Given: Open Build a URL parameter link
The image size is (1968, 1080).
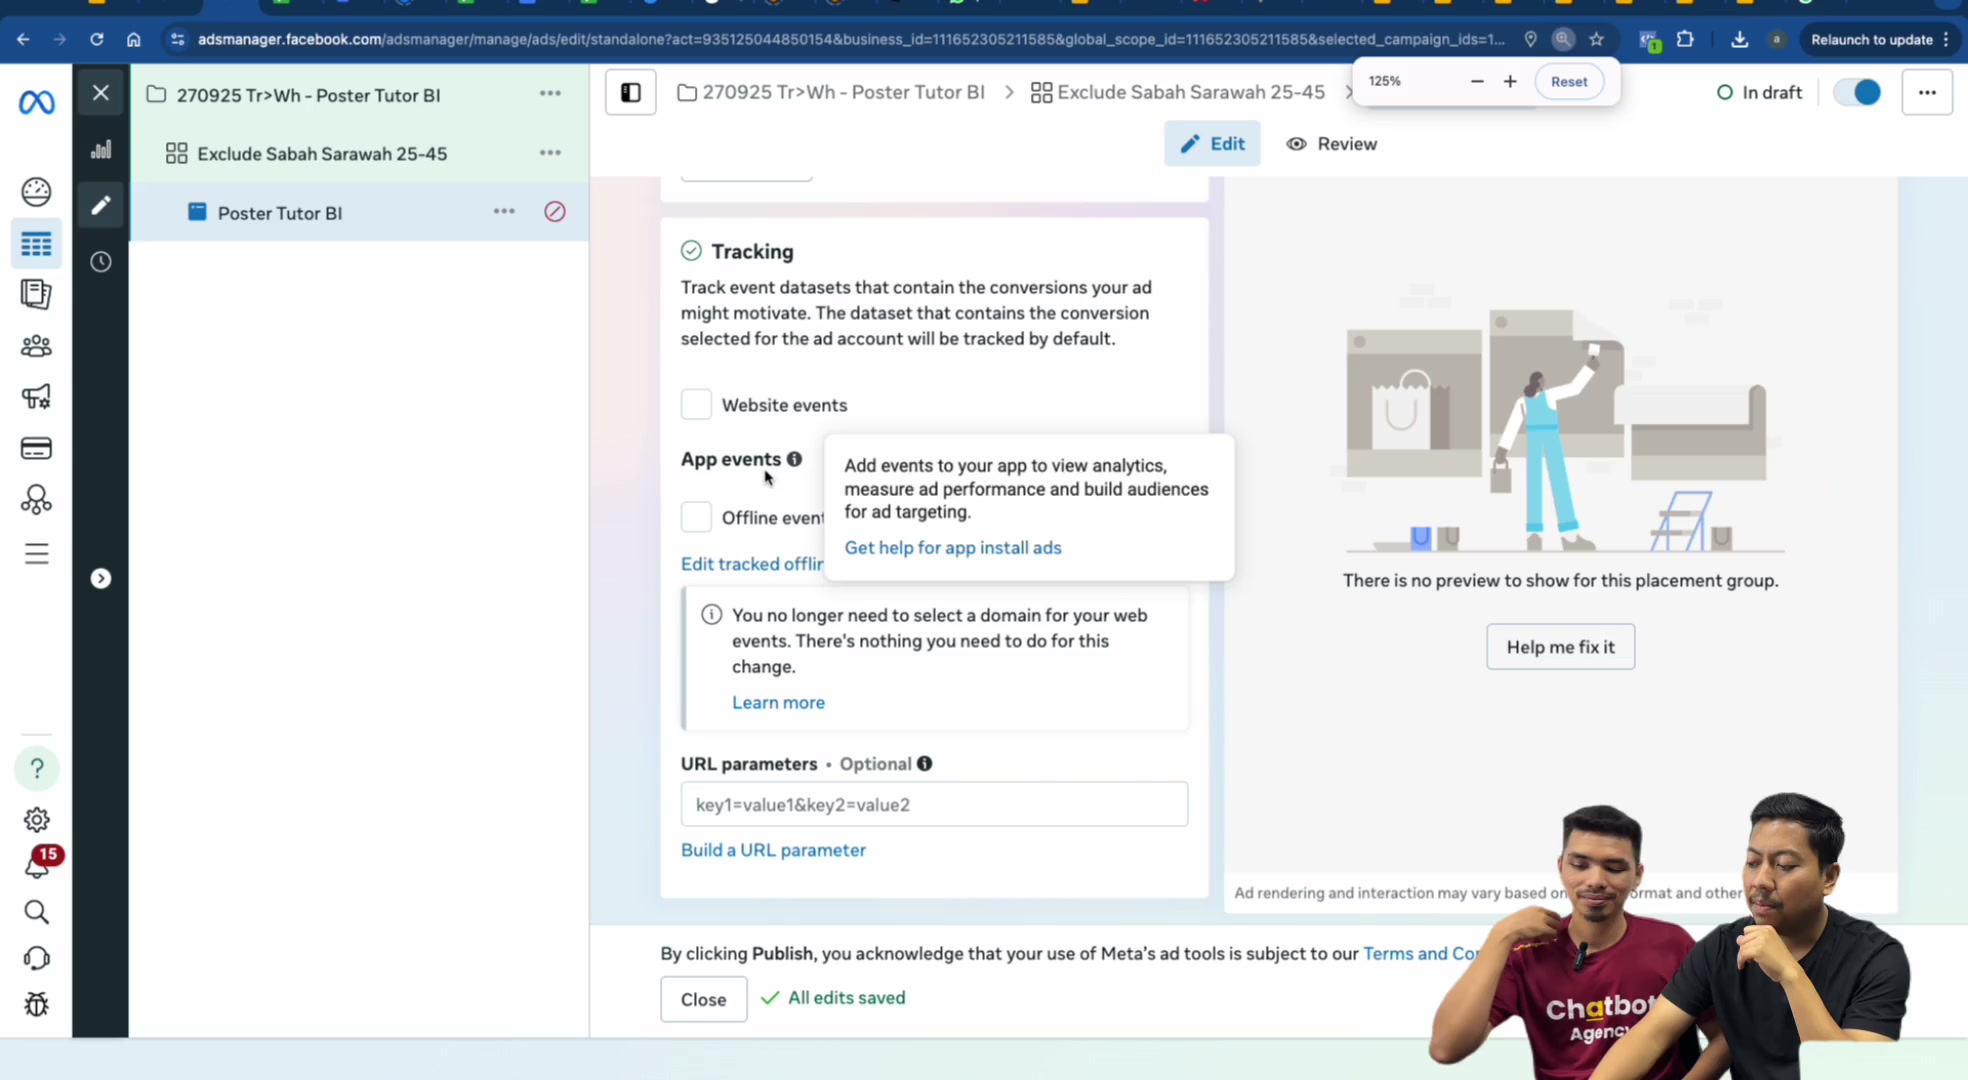Looking at the screenshot, I should click(773, 850).
